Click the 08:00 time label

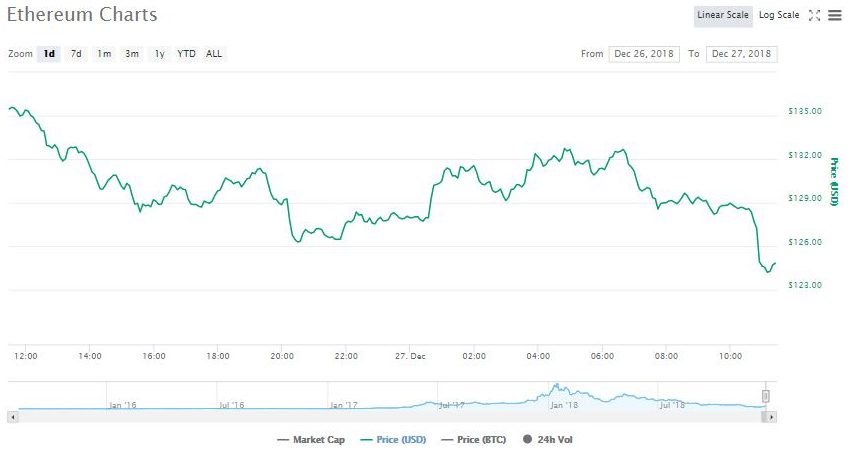pyautogui.click(x=666, y=356)
